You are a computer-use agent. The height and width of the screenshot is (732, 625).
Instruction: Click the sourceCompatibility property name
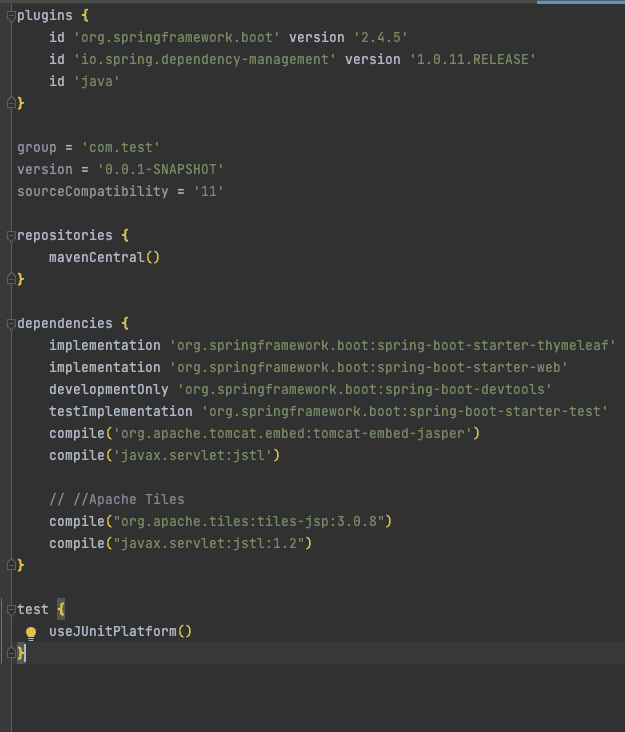point(93,191)
